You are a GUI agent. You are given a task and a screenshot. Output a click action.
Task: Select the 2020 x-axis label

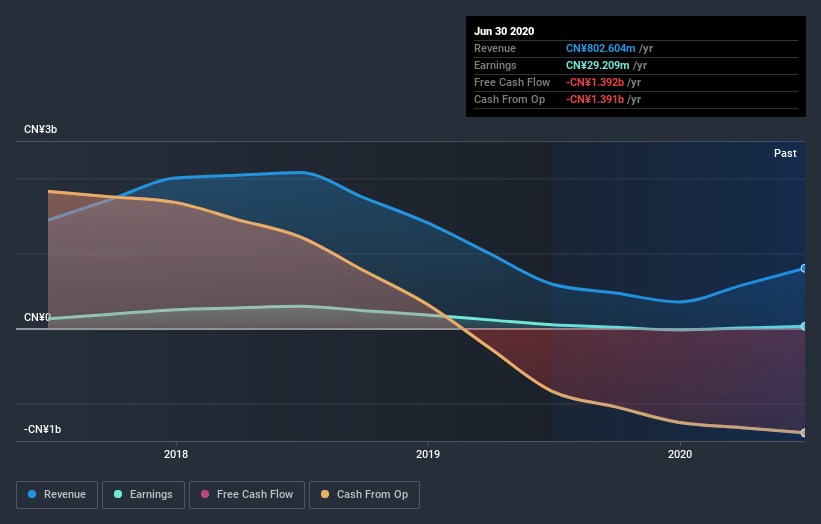pyautogui.click(x=680, y=454)
